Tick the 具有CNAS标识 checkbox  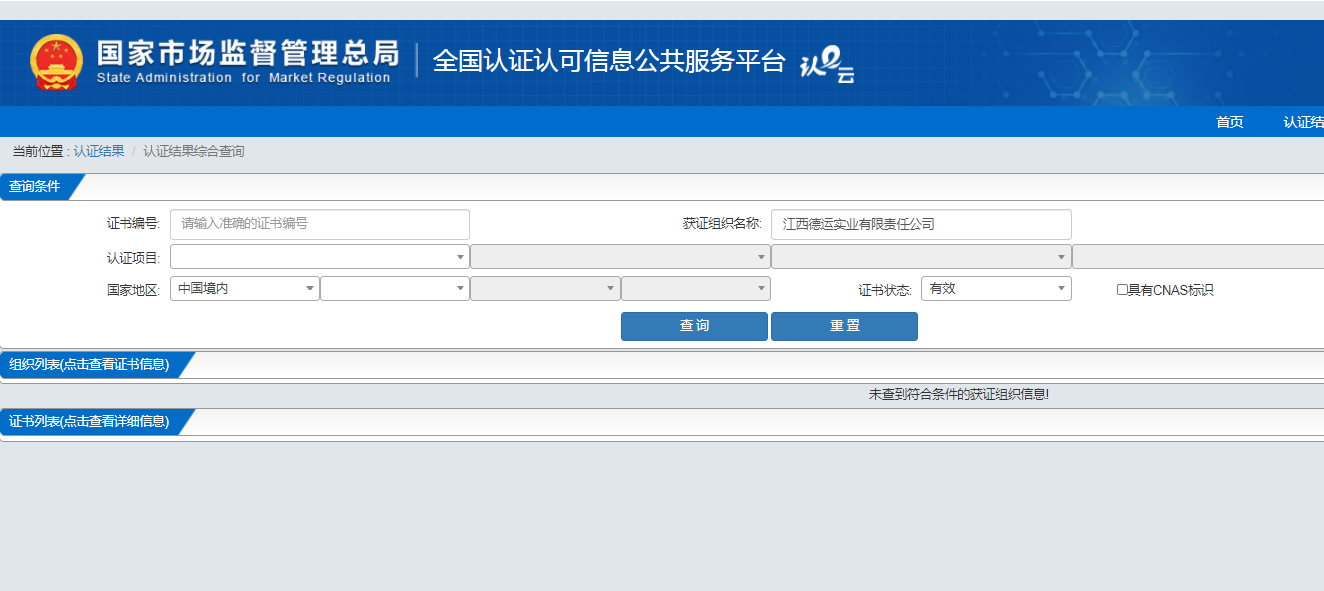(x=1122, y=290)
